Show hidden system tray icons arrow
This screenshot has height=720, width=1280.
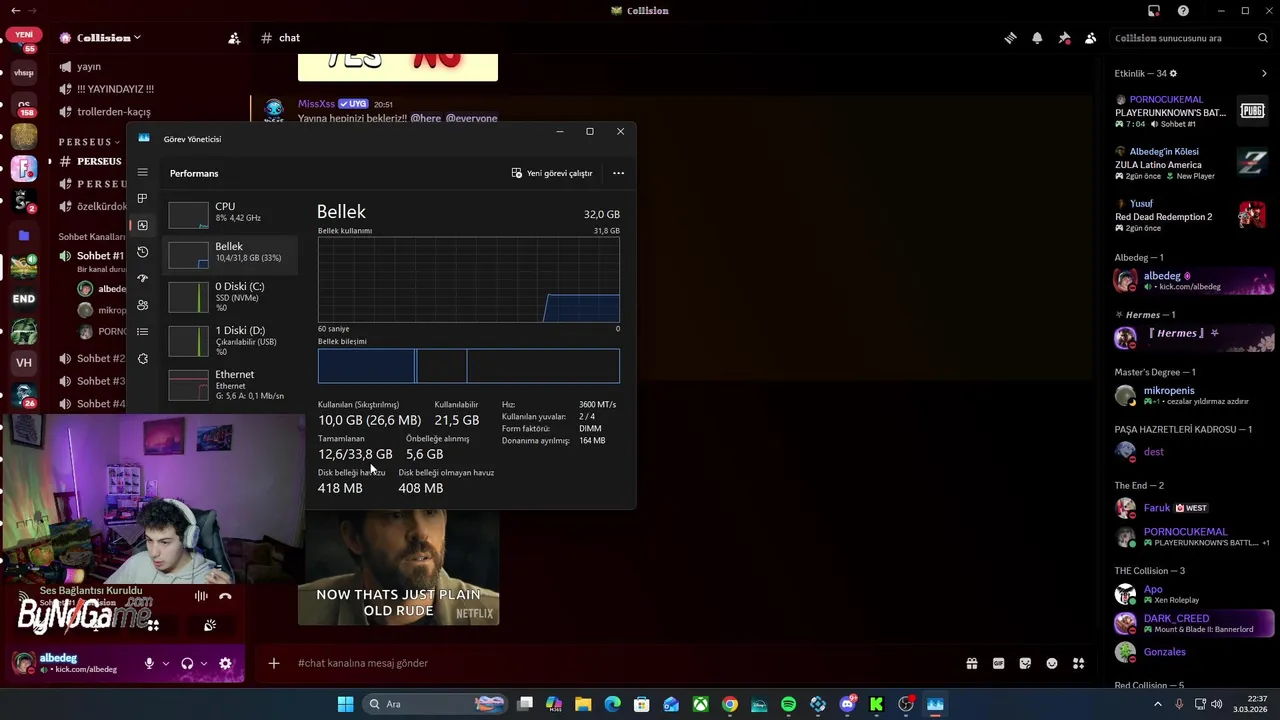click(x=1158, y=704)
